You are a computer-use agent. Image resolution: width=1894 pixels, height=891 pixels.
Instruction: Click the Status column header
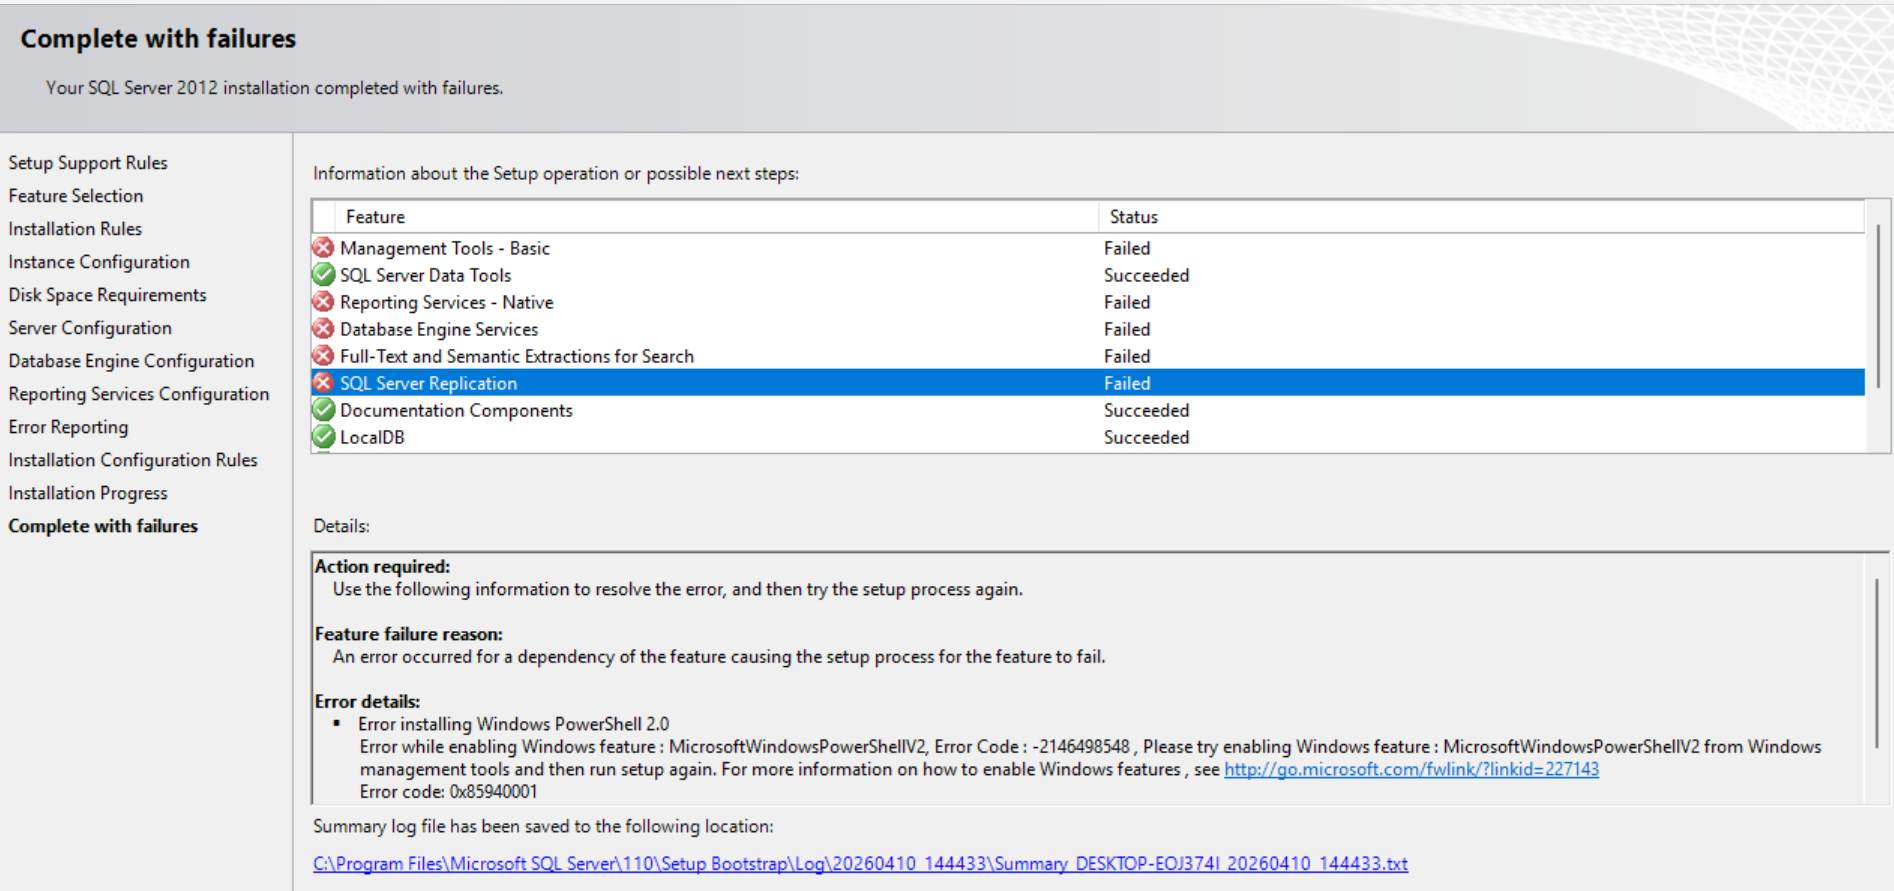pyautogui.click(x=1134, y=217)
